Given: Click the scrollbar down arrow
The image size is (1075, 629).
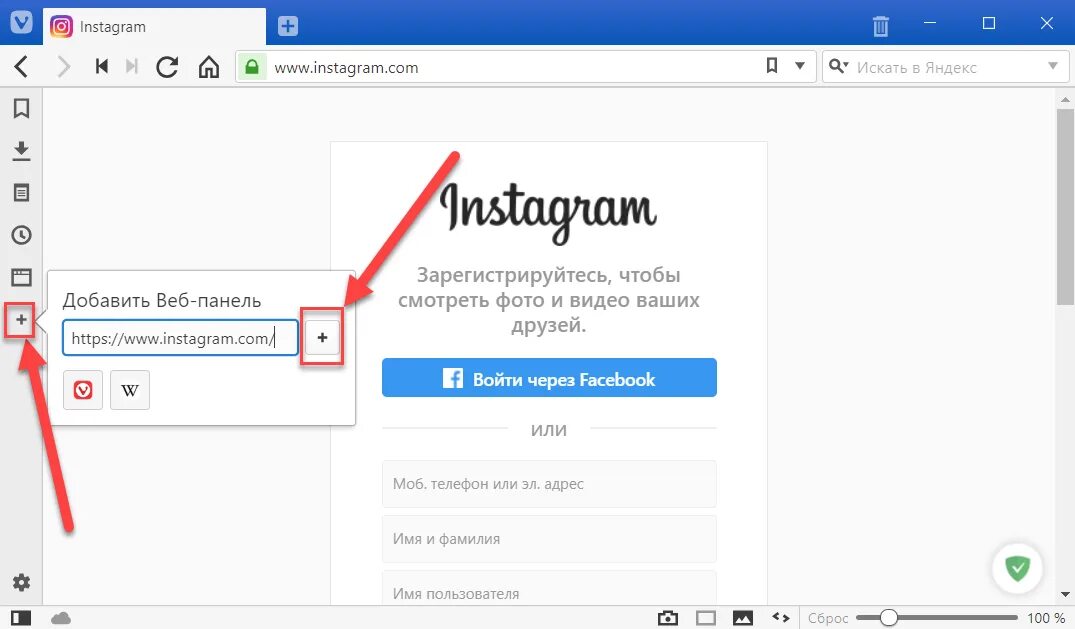Looking at the screenshot, I should click(1065, 594).
